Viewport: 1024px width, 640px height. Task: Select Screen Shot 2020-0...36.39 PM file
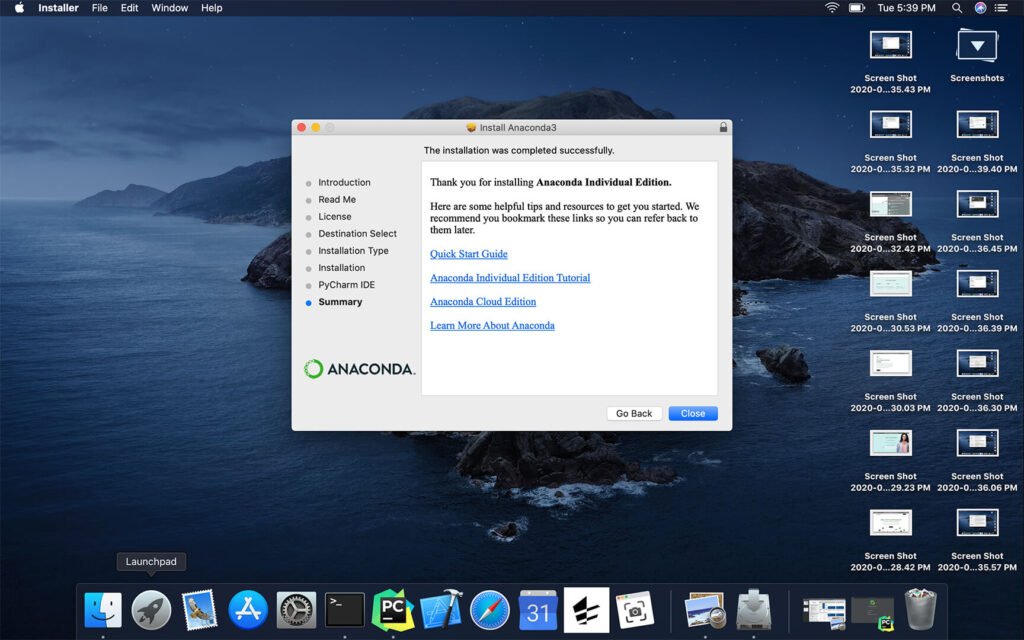click(x=977, y=283)
